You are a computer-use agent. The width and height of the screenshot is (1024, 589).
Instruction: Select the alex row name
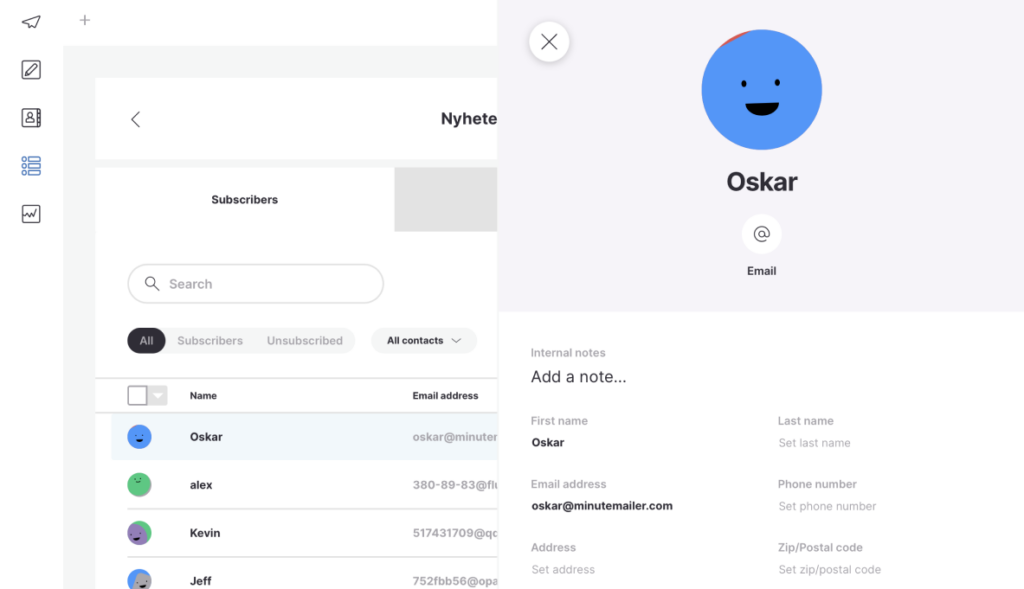200,485
